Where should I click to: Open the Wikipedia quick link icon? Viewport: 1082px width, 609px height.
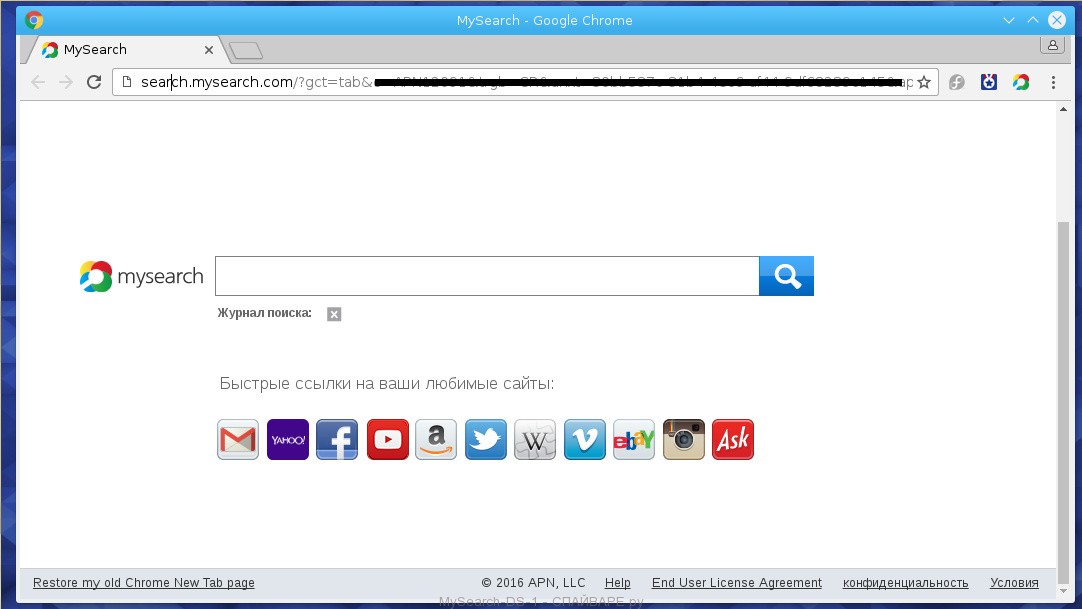[x=535, y=440]
